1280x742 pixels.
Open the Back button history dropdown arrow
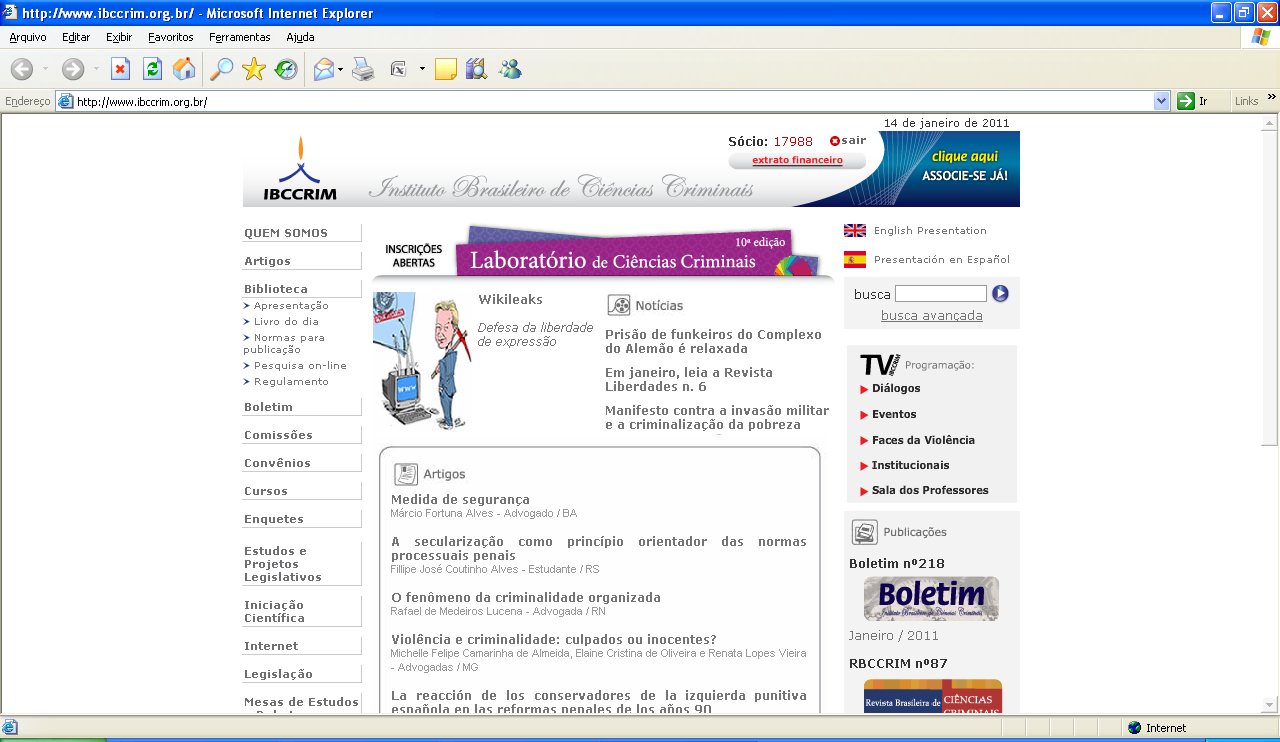point(45,69)
